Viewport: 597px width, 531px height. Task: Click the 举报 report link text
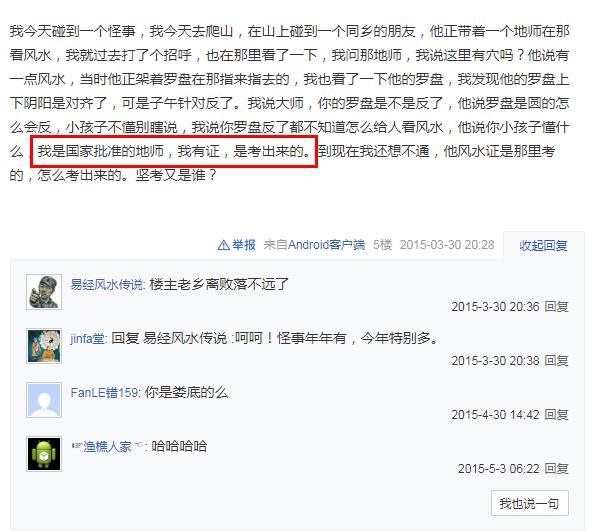pos(244,245)
